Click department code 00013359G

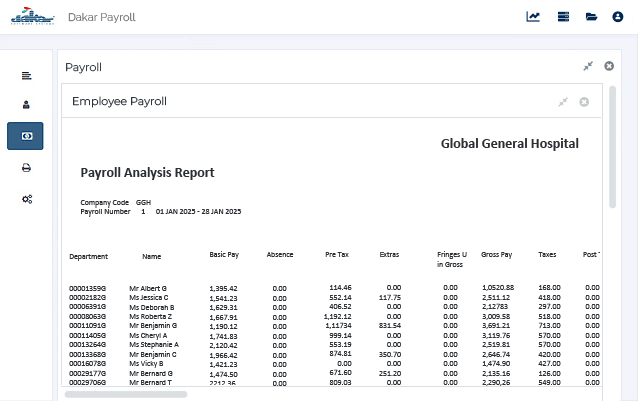[87, 289]
